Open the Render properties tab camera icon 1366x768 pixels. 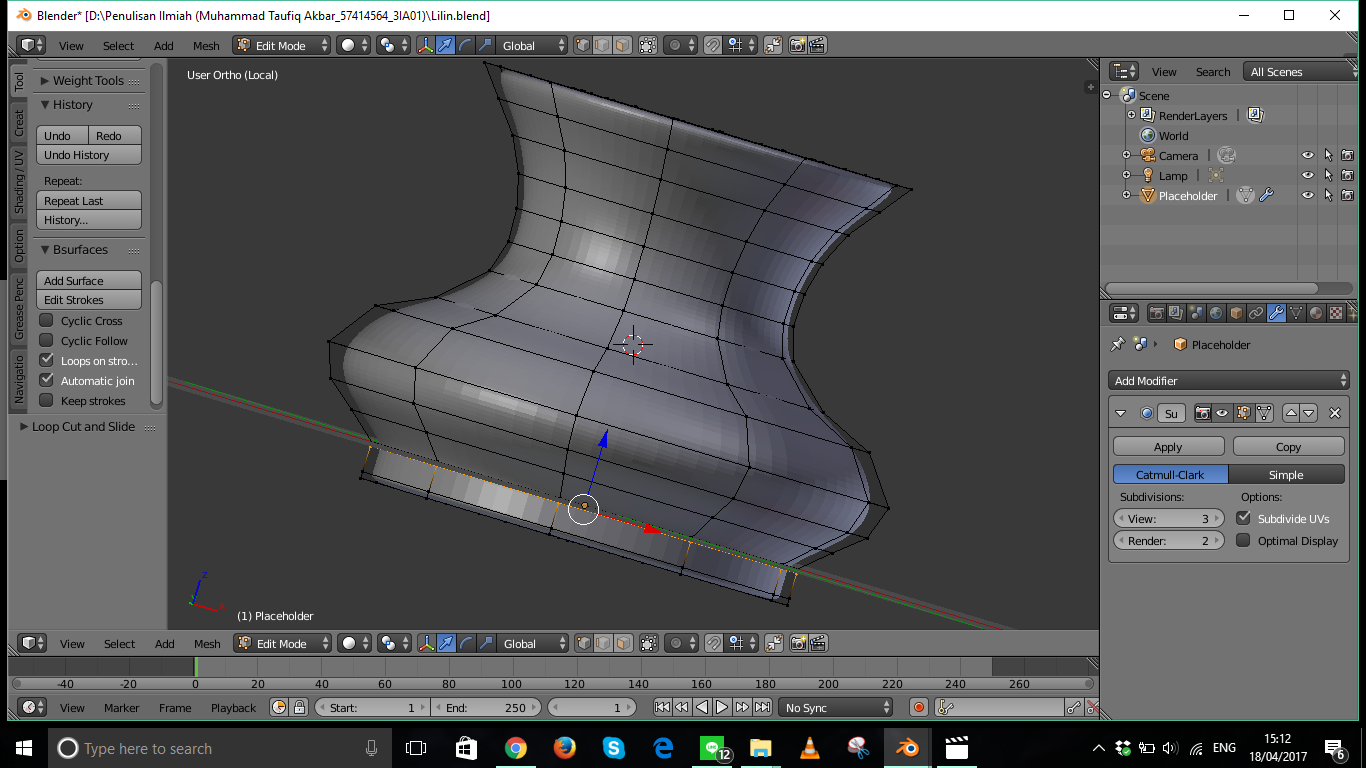pos(1157,313)
